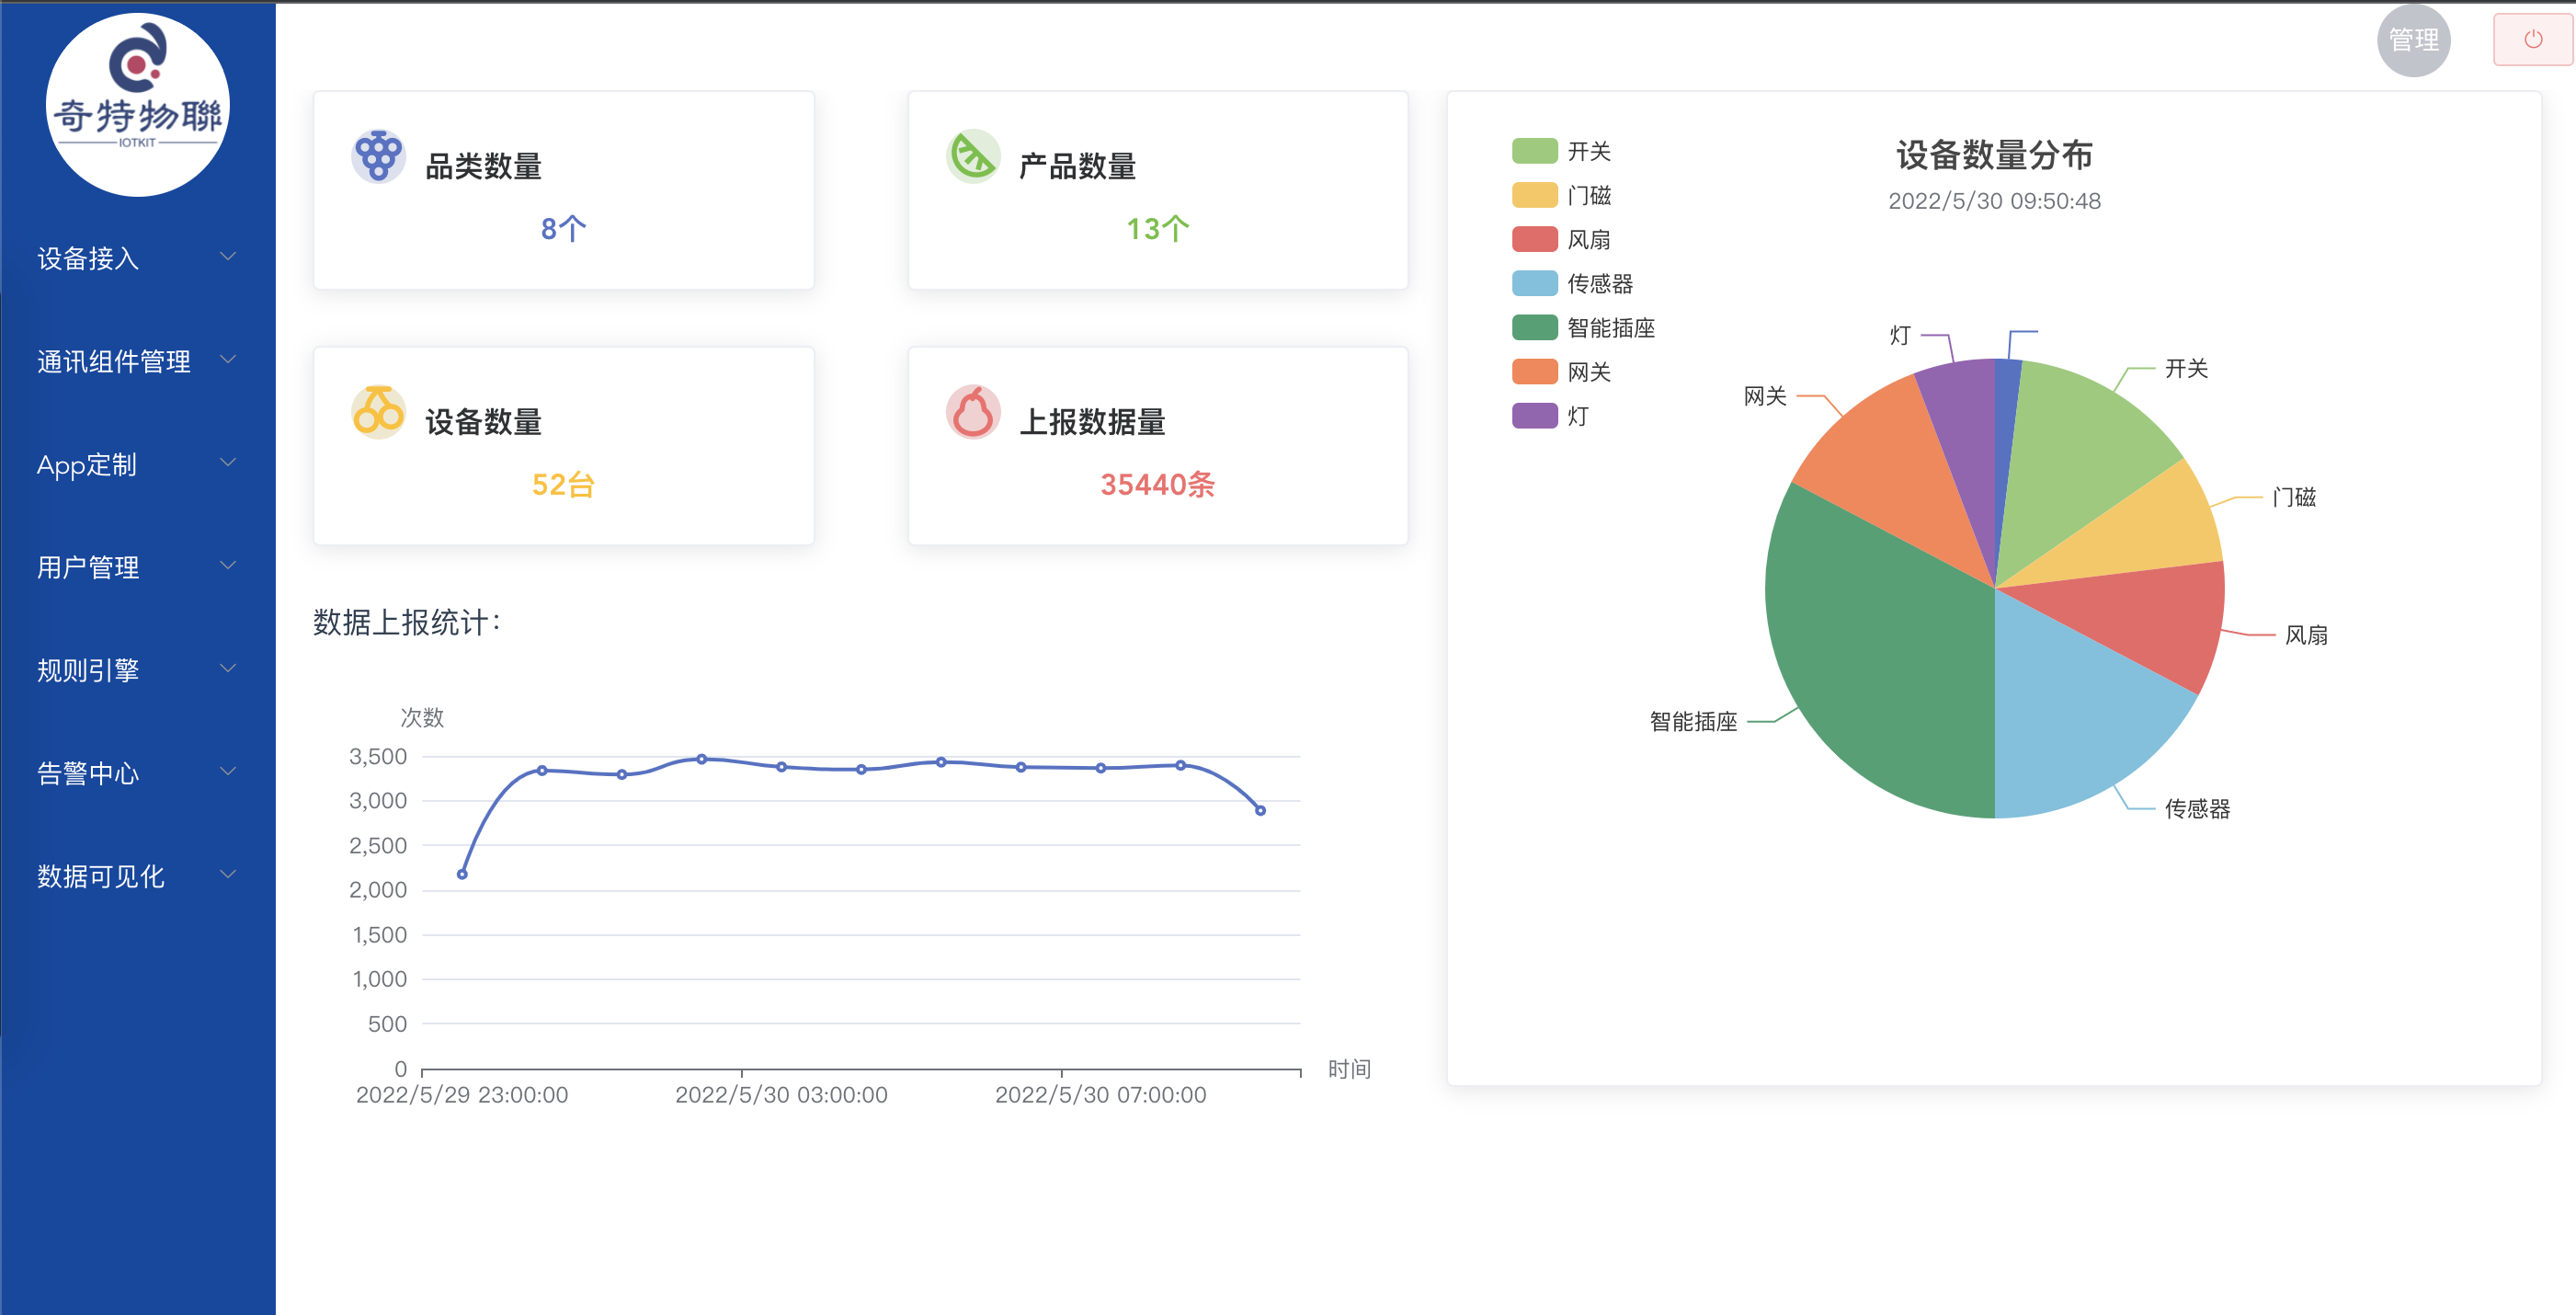
Task: Click the pear icon beside 上报数据量
Action: tap(972, 412)
